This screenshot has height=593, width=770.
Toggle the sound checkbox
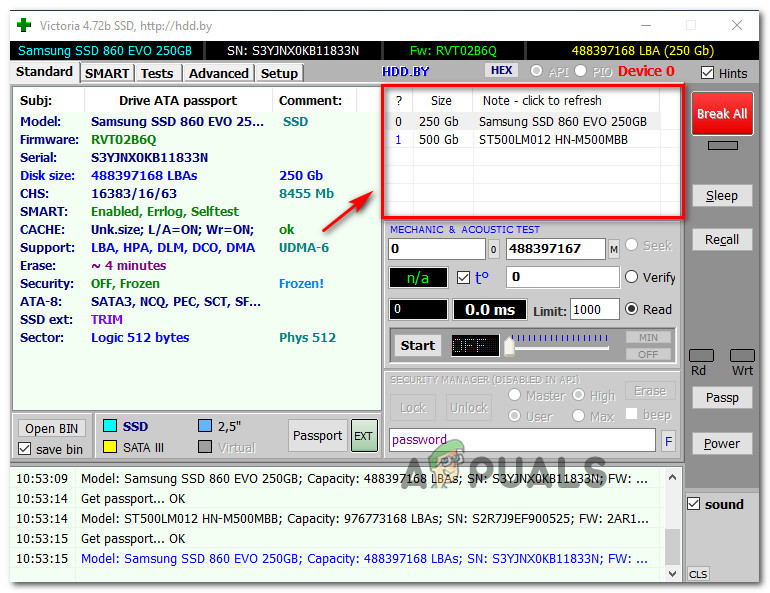click(693, 504)
